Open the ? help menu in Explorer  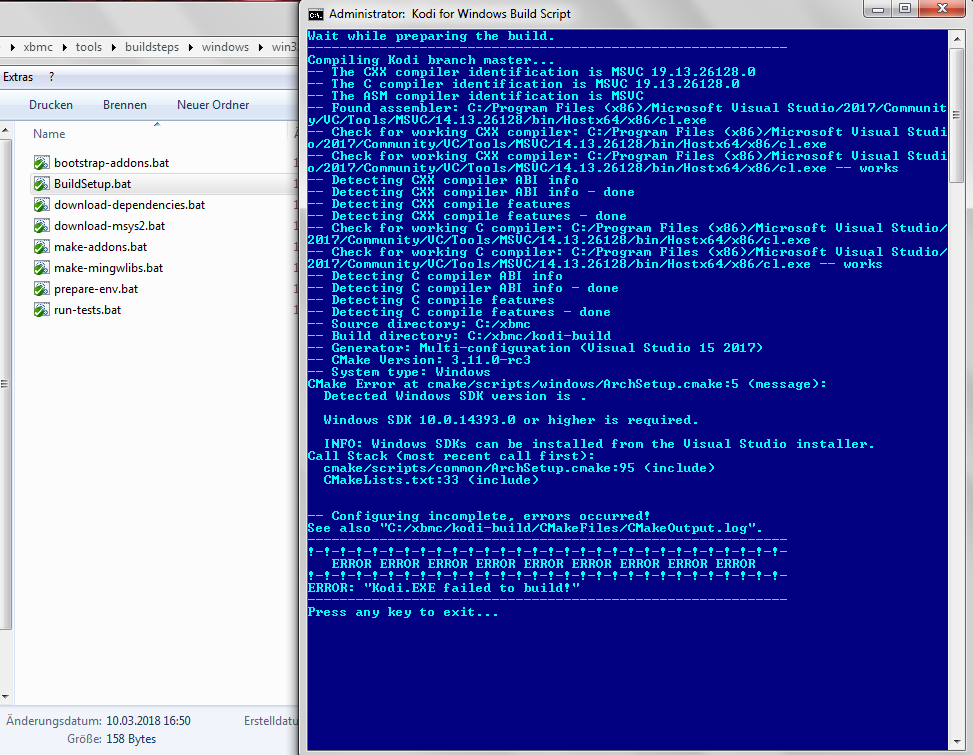(x=52, y=77)
